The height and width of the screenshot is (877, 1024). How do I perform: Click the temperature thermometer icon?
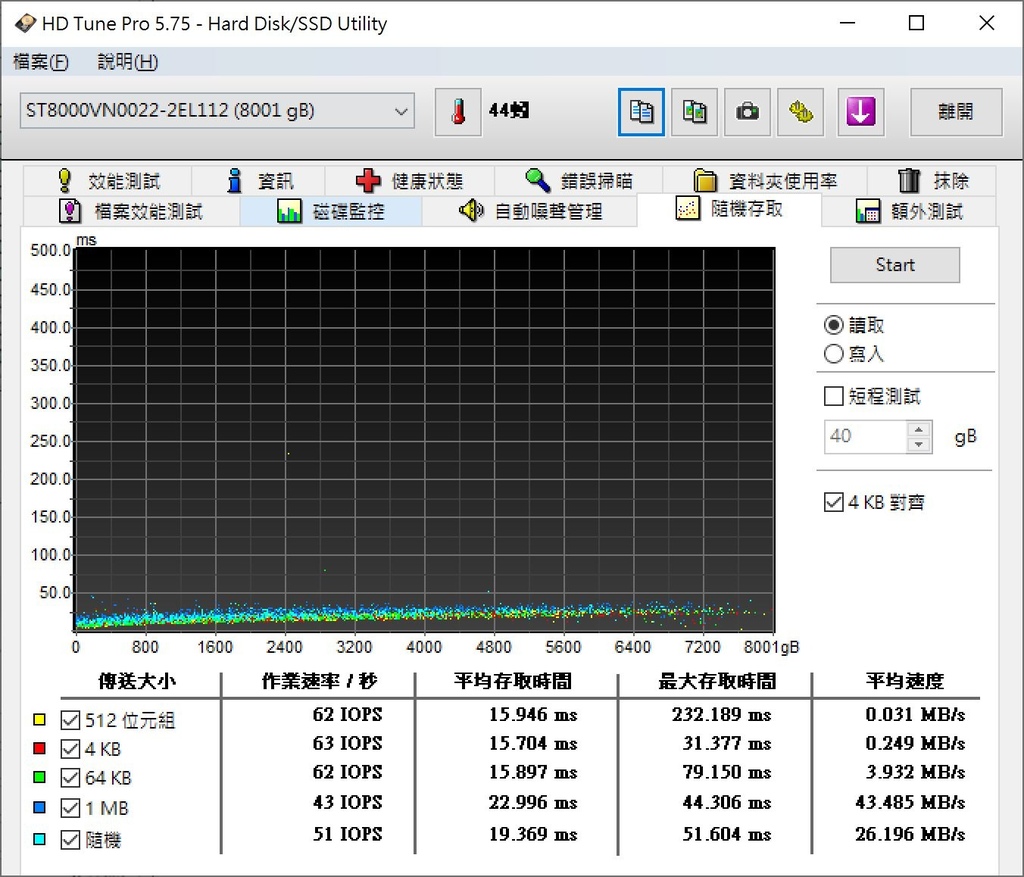pyautogui.click(x=458, y=112)
